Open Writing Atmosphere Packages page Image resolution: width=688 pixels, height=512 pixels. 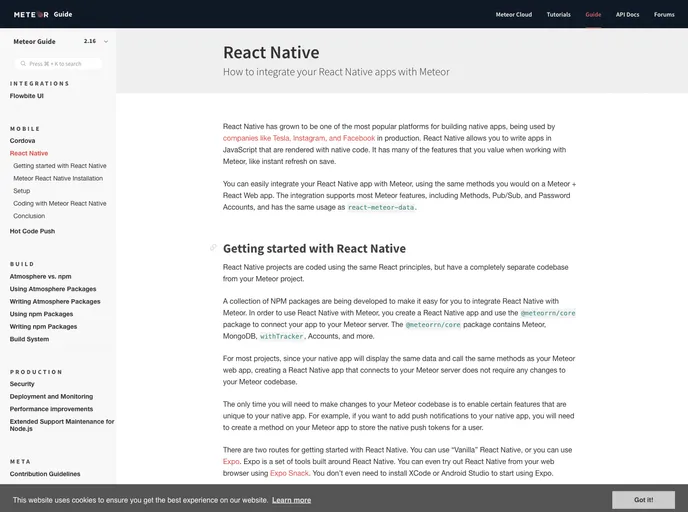click(55, 301)
